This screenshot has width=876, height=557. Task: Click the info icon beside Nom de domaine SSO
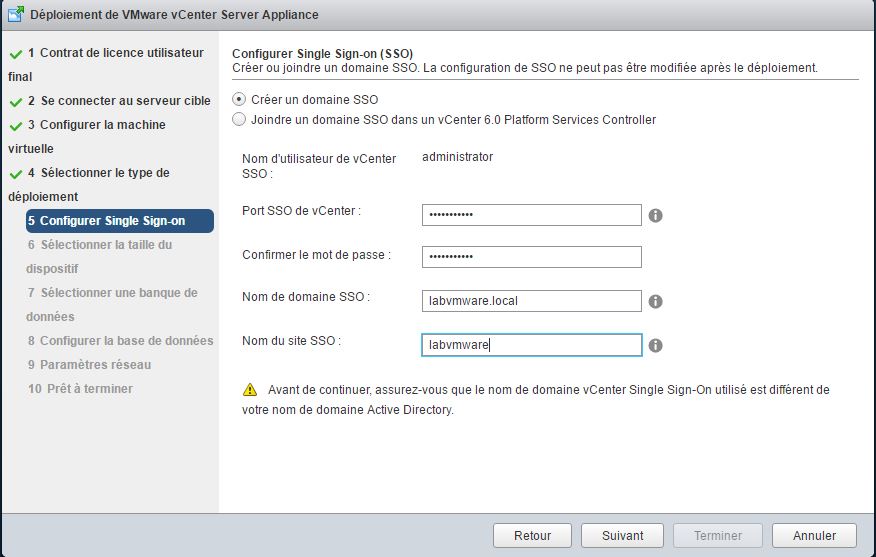[x=655, y=301]
